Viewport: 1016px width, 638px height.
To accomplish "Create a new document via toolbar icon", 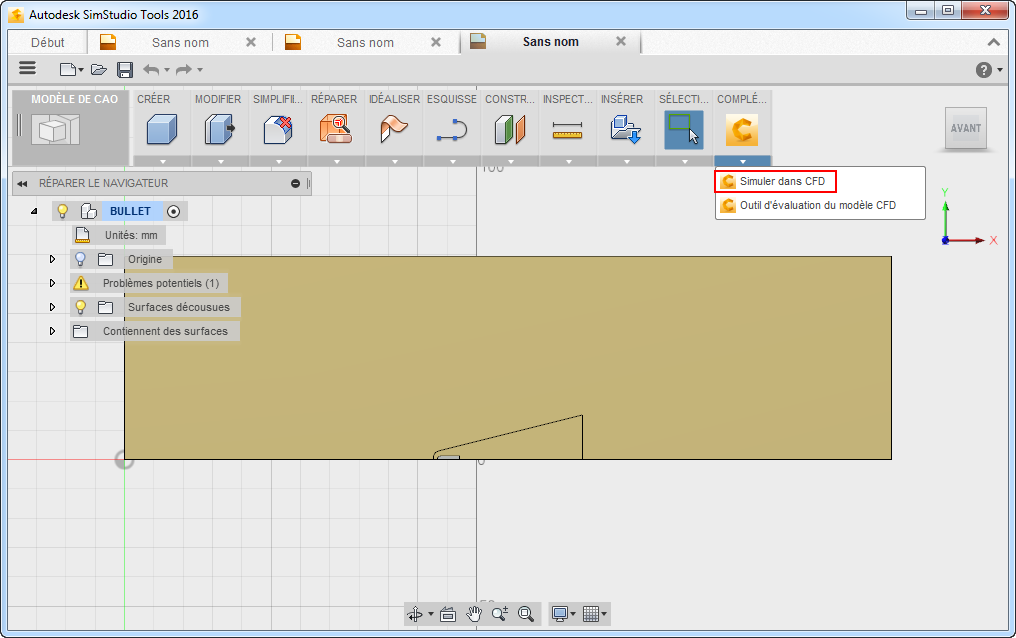I will 67,69.
